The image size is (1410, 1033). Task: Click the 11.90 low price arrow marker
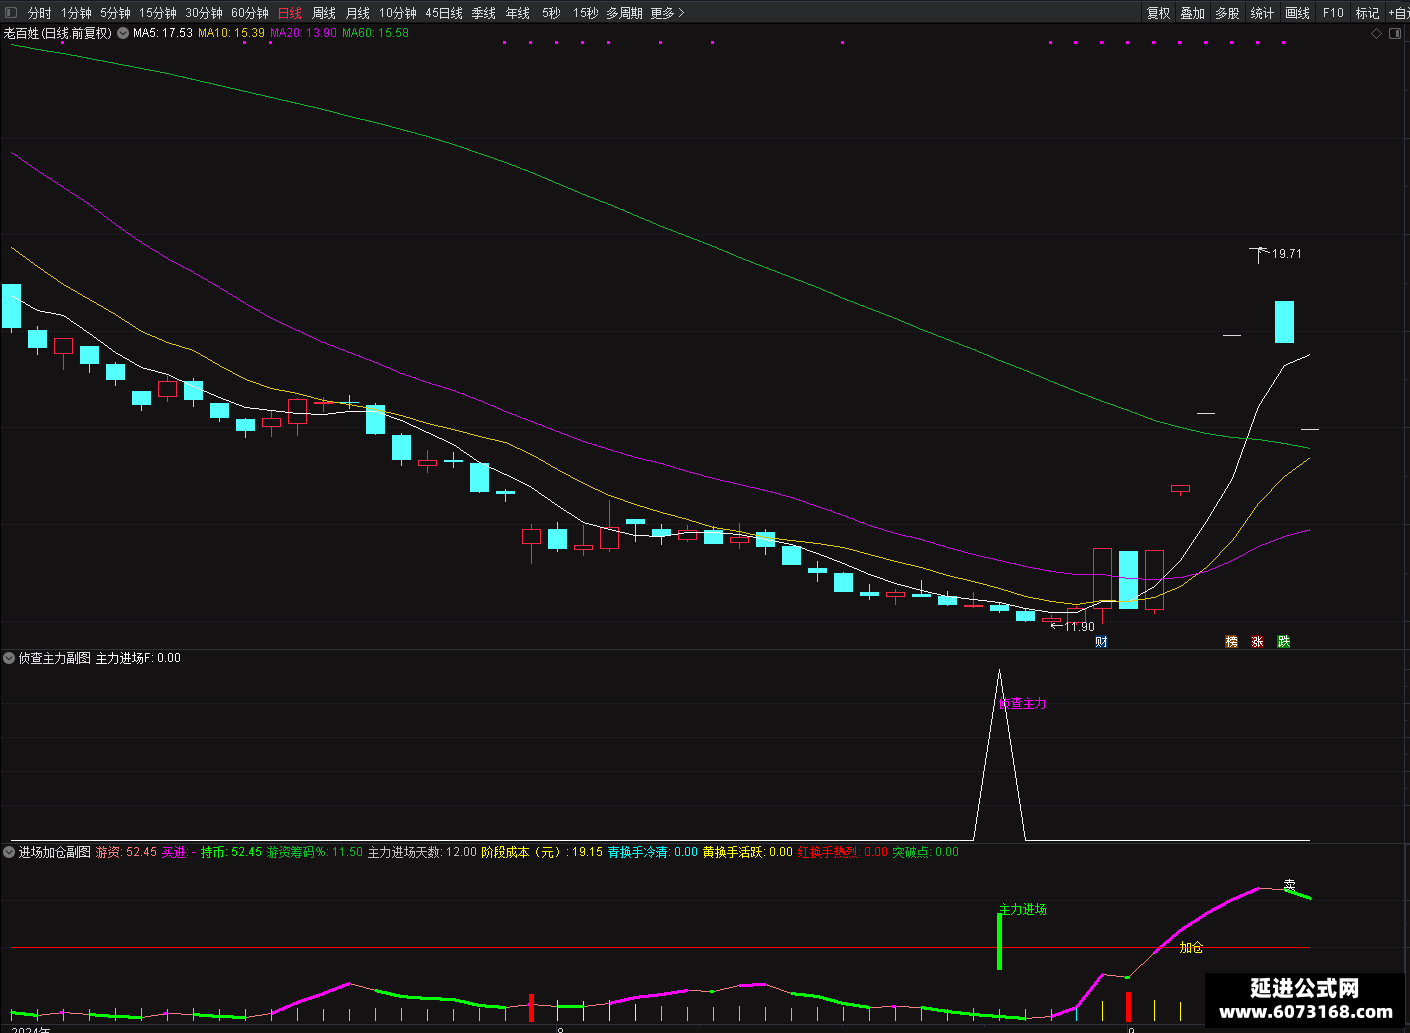1072,627
